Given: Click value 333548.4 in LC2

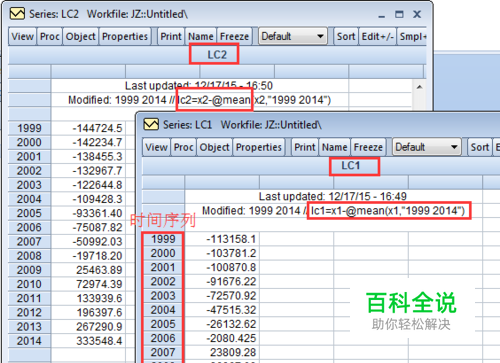Looking at the screenshot, I should coord(99,341).
